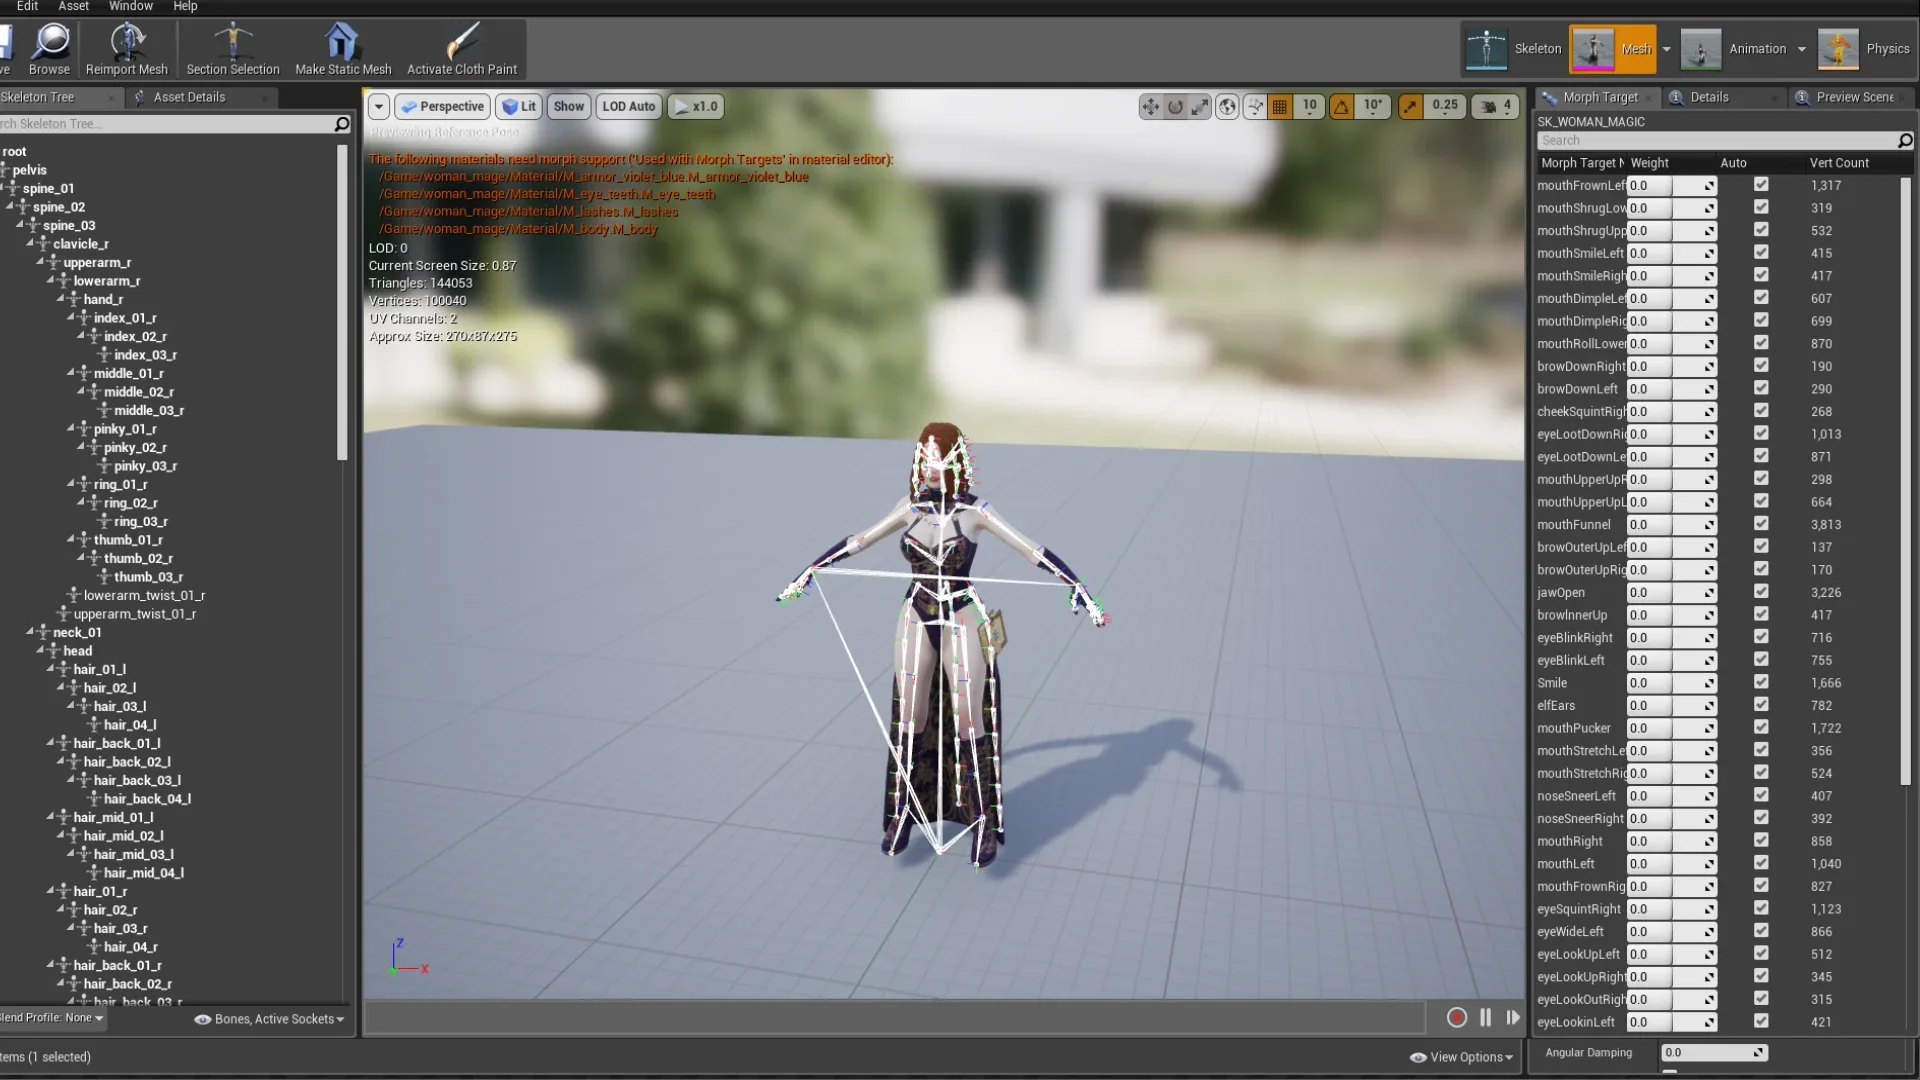1920x1080 pixels.
Task: Switch to Skeleton editor mode icon
Action: point(1486,49)
